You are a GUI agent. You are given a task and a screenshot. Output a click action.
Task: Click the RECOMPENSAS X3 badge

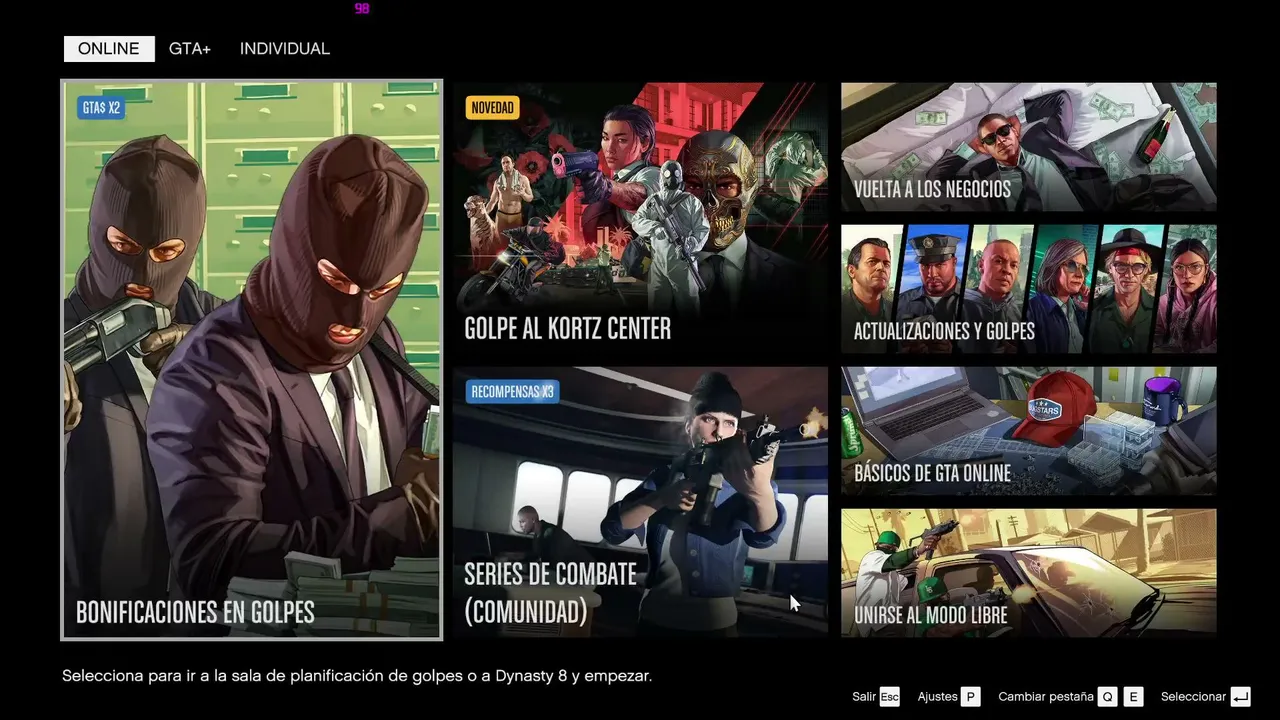512,391
